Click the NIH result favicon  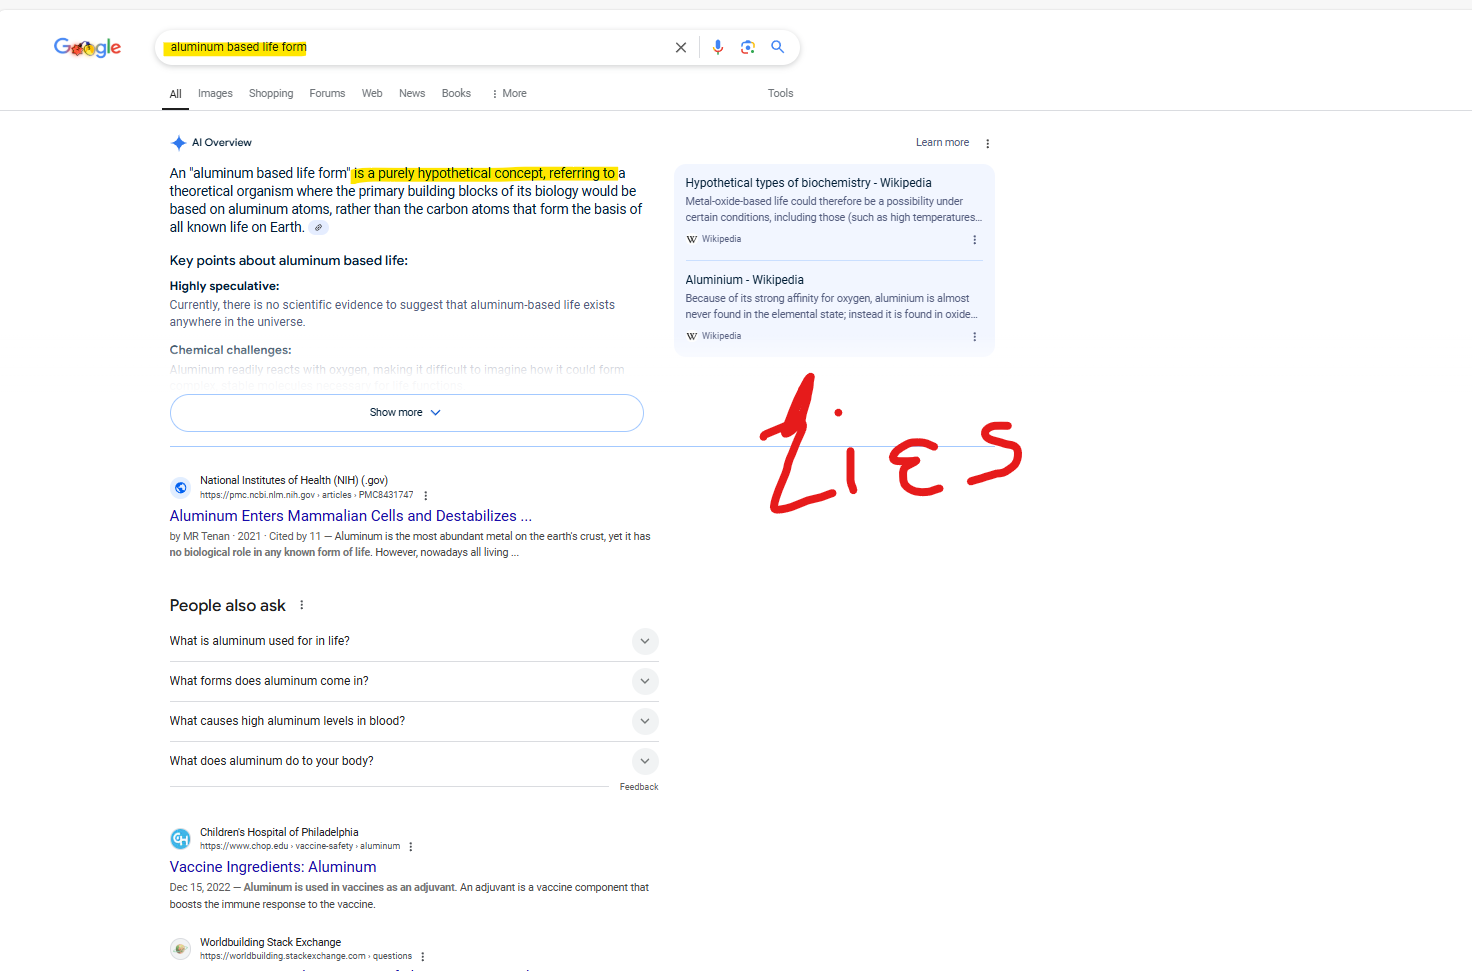tap(180, 488)
